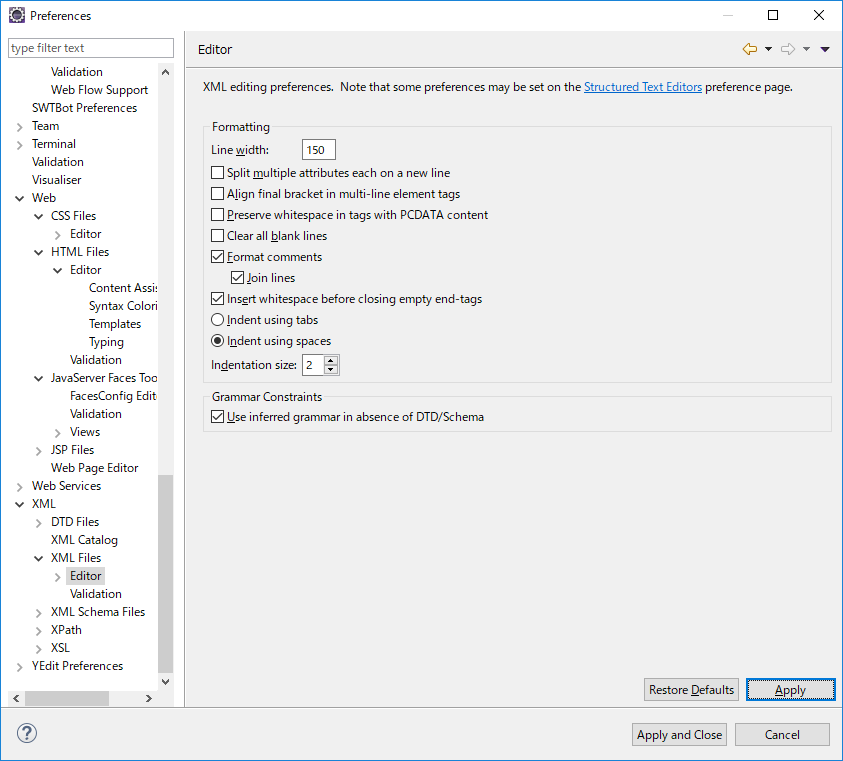Select Indent using spaces
The height and width of the screenshot is (761, 843).
217,341
